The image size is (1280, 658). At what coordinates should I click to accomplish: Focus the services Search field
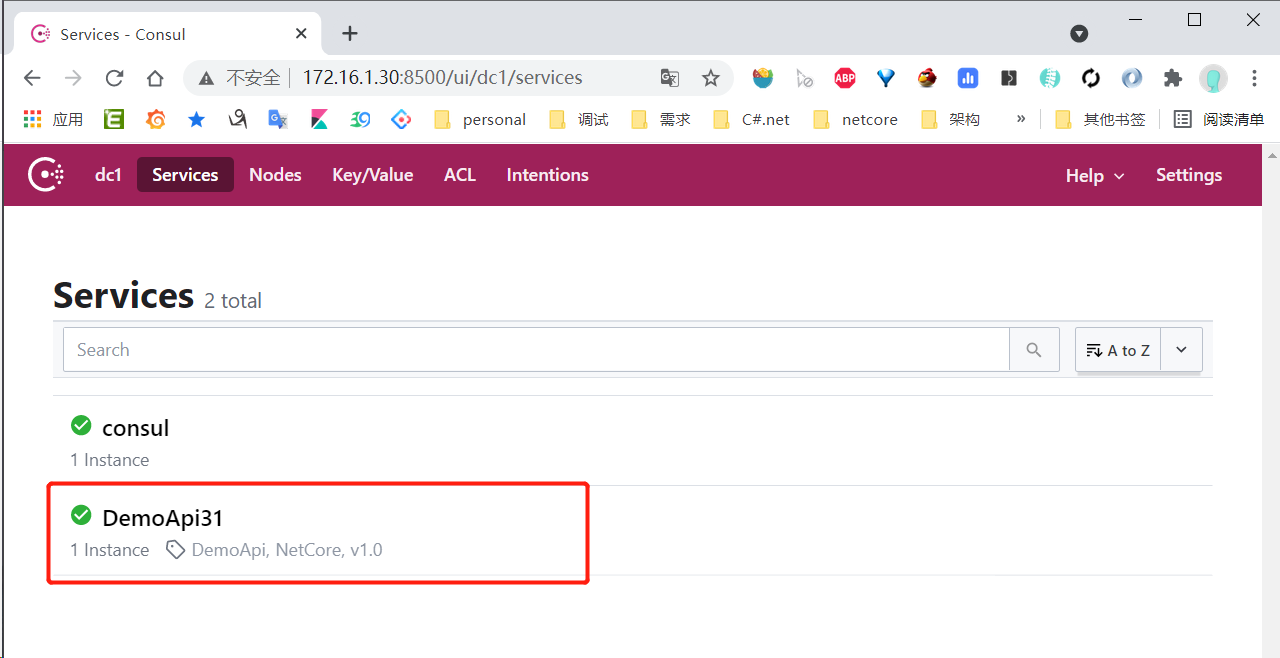click(x=536, y=350)
